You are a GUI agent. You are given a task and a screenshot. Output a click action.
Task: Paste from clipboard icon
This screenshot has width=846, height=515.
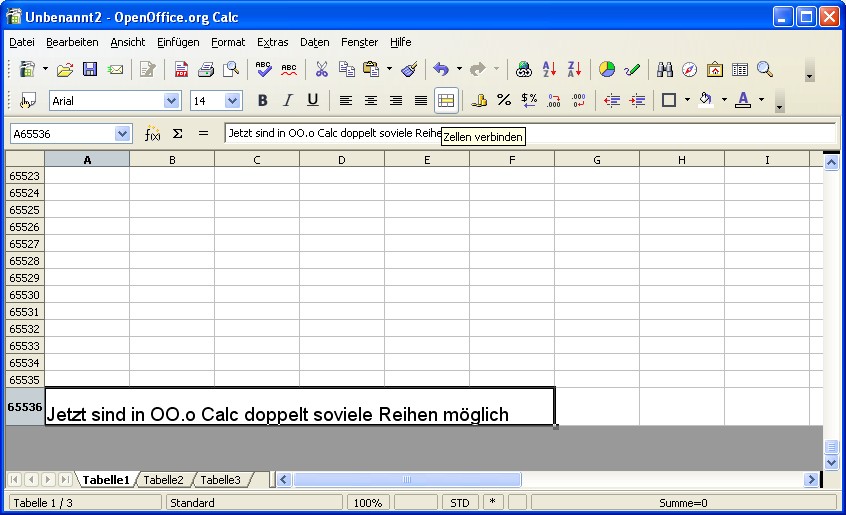(371, 70)
